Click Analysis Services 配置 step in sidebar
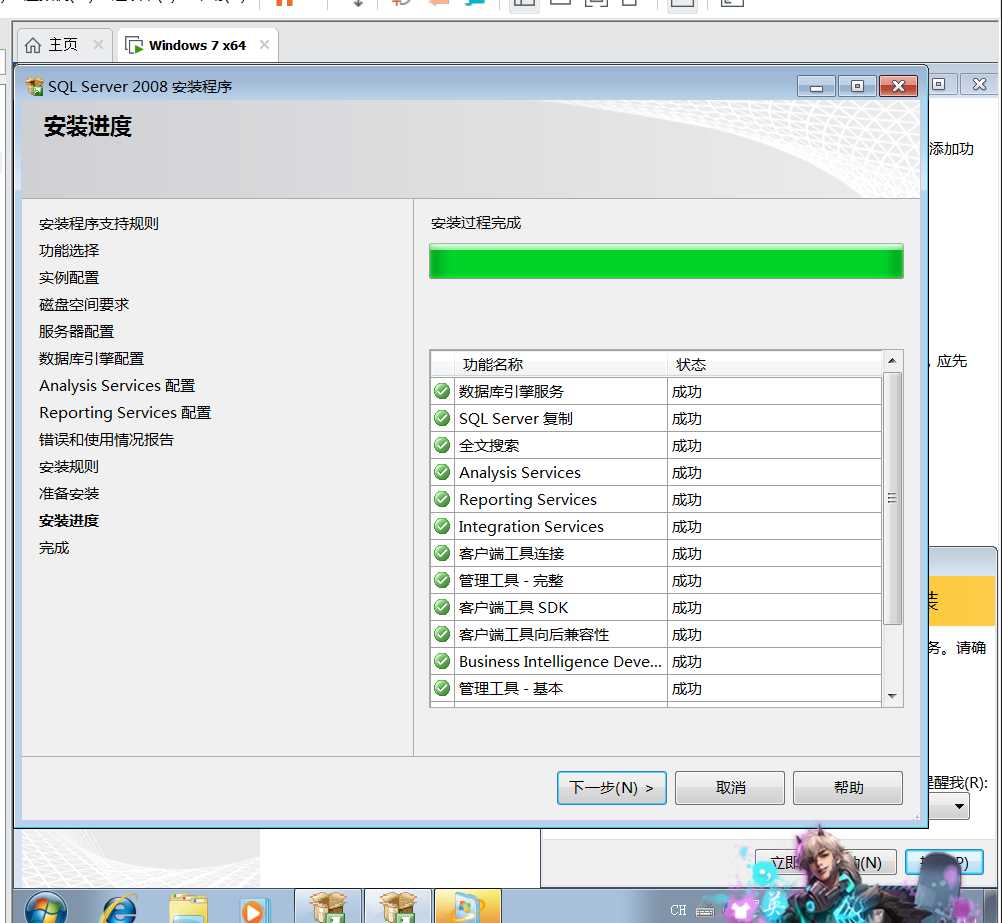Screen dimensions: 1002x923 [117, 385]
